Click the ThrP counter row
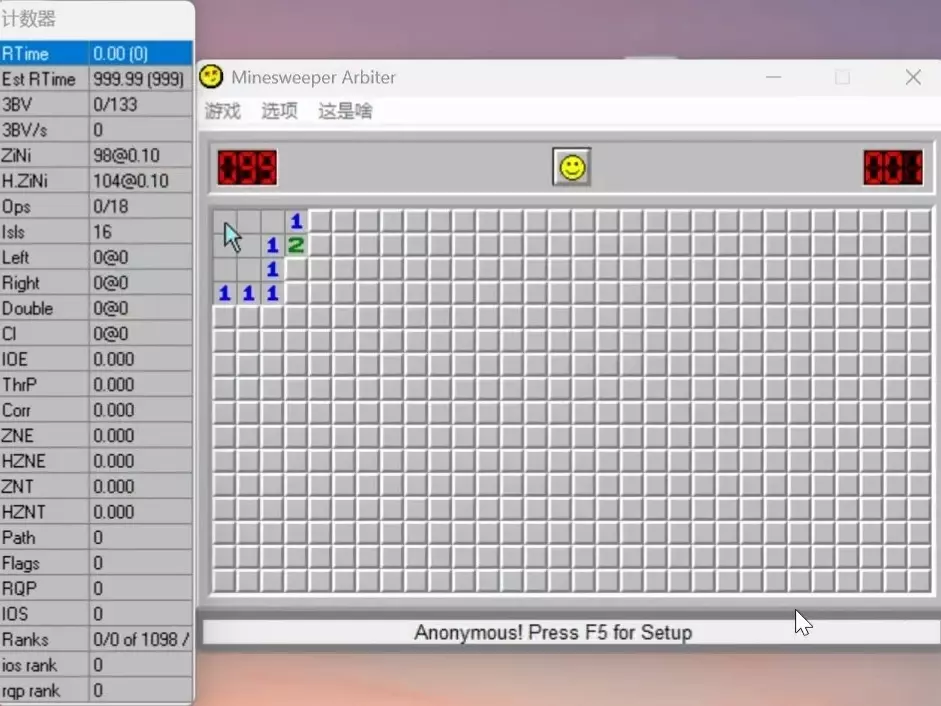Viewport: 941px width, 706px height. coord(96,385)
